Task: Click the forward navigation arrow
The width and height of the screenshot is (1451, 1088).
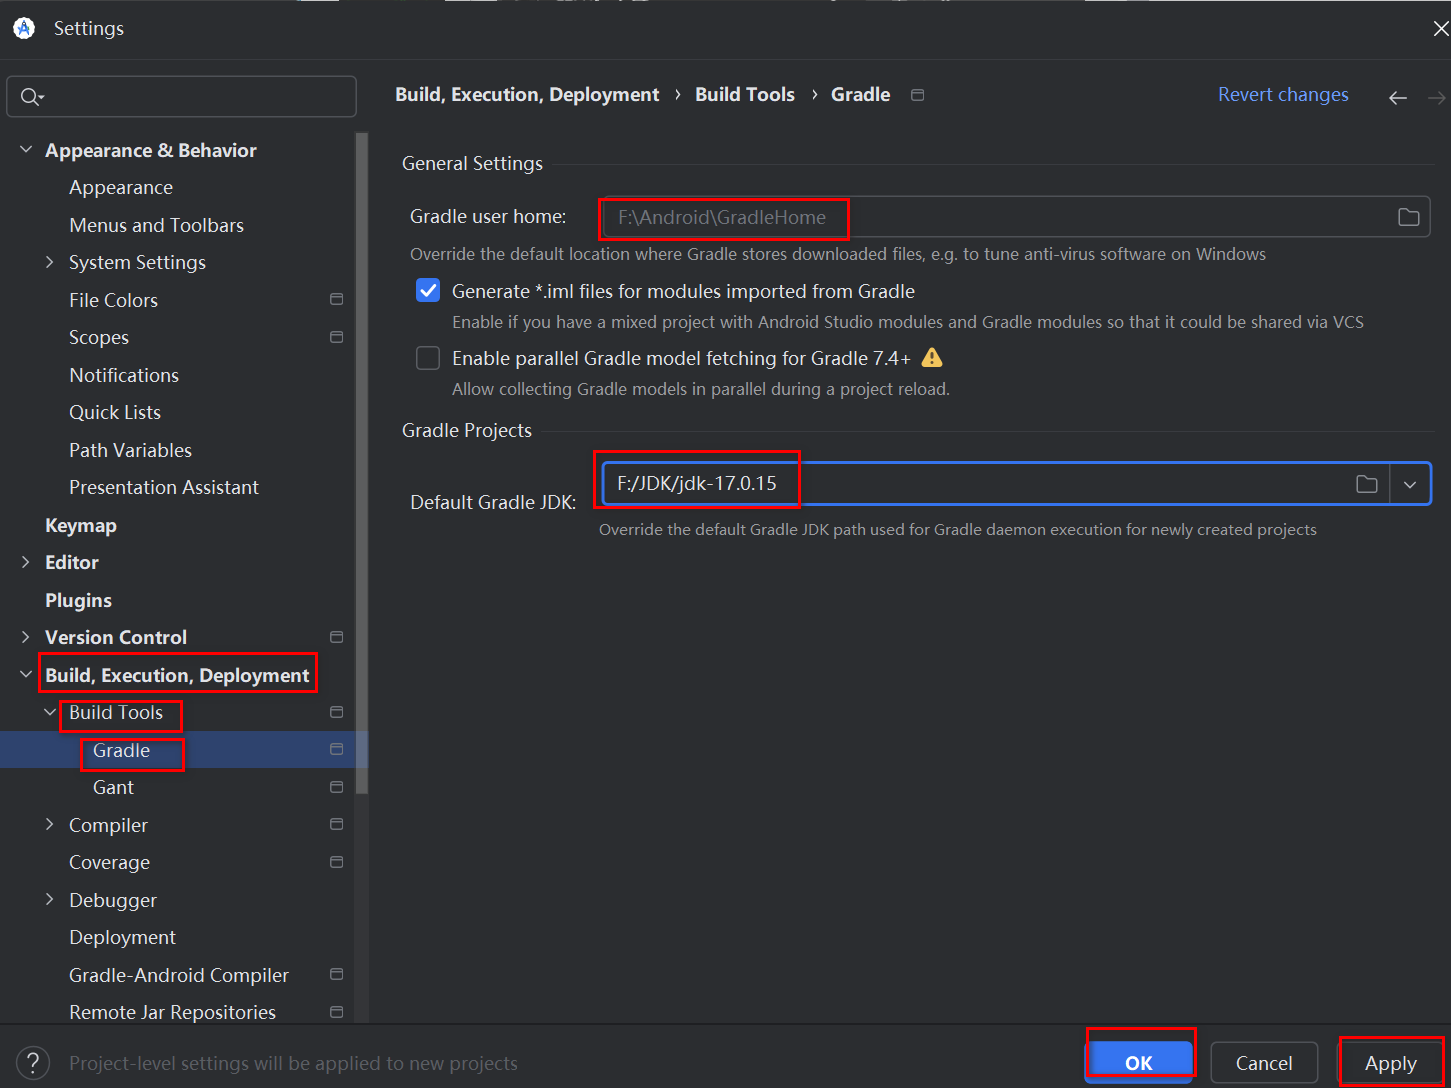Action: (x=1437, y=97)
